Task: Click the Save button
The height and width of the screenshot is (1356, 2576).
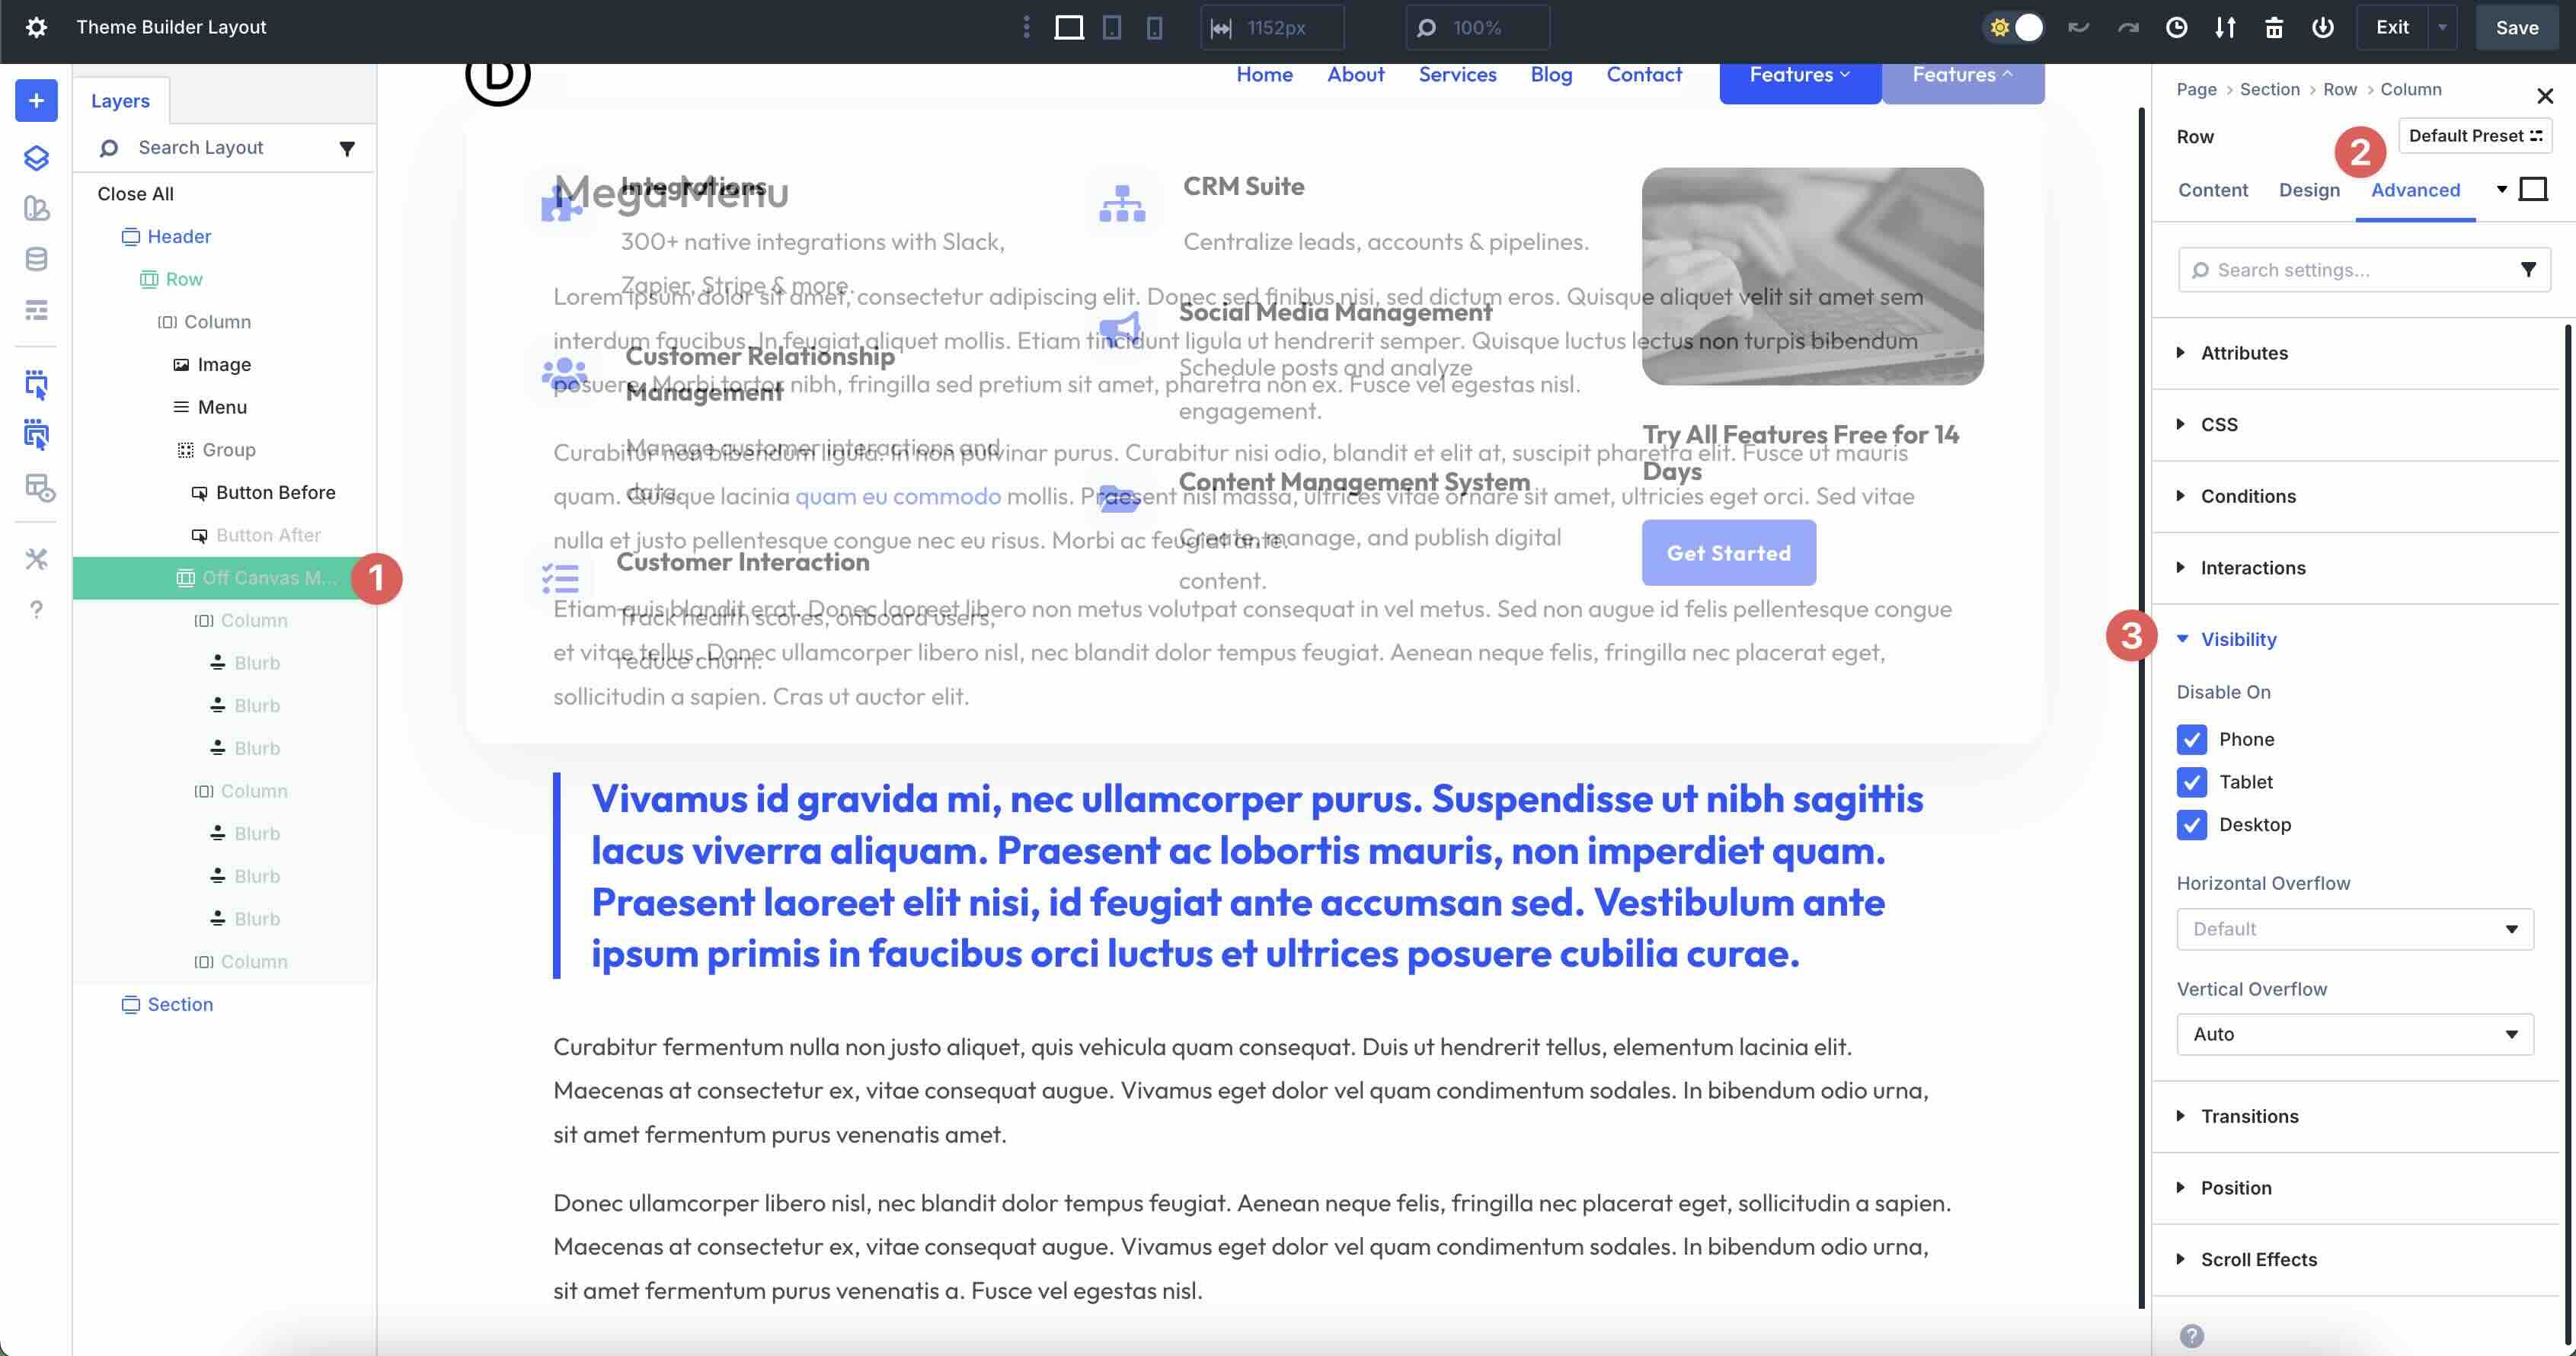Action: click(x=2517, y=27)
